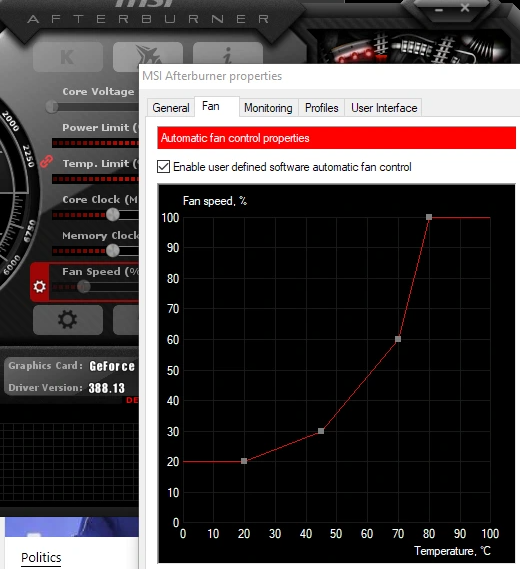The image size is (520, 569).
Task: Switch to the General tab
Action: click(x=171, y=108)
